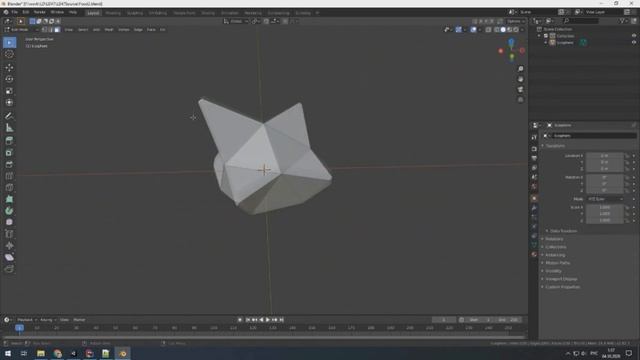This screenshot has height=360, width=640.
Task: Expand the Delta Transform panel
Action: pos(563,231)
